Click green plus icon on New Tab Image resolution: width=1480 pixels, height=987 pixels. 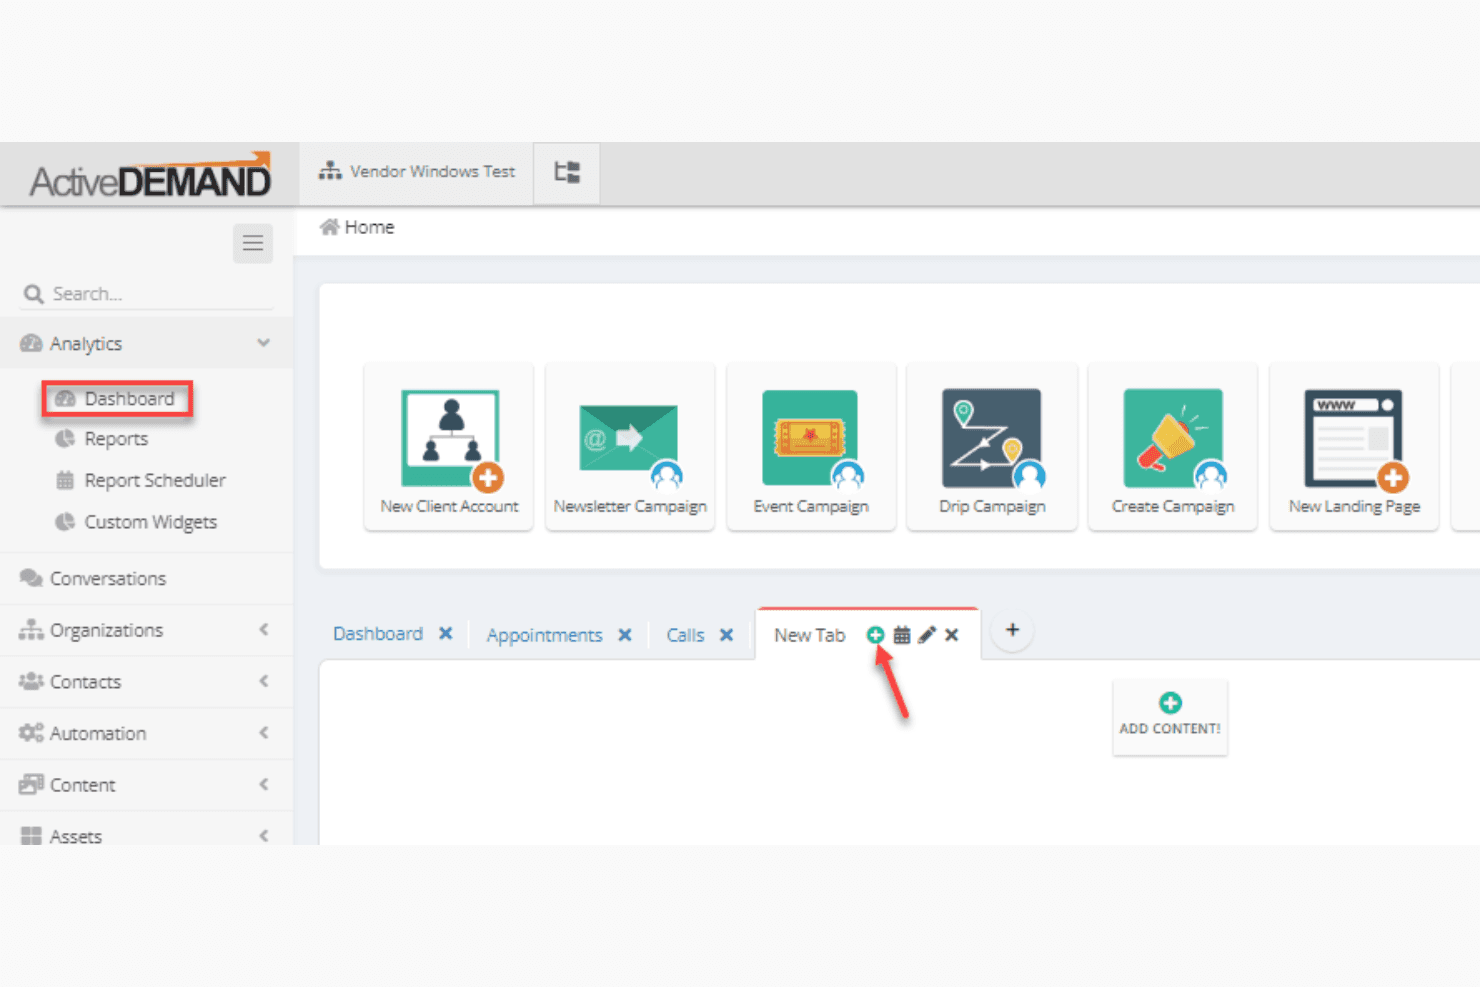coord(875,635)
